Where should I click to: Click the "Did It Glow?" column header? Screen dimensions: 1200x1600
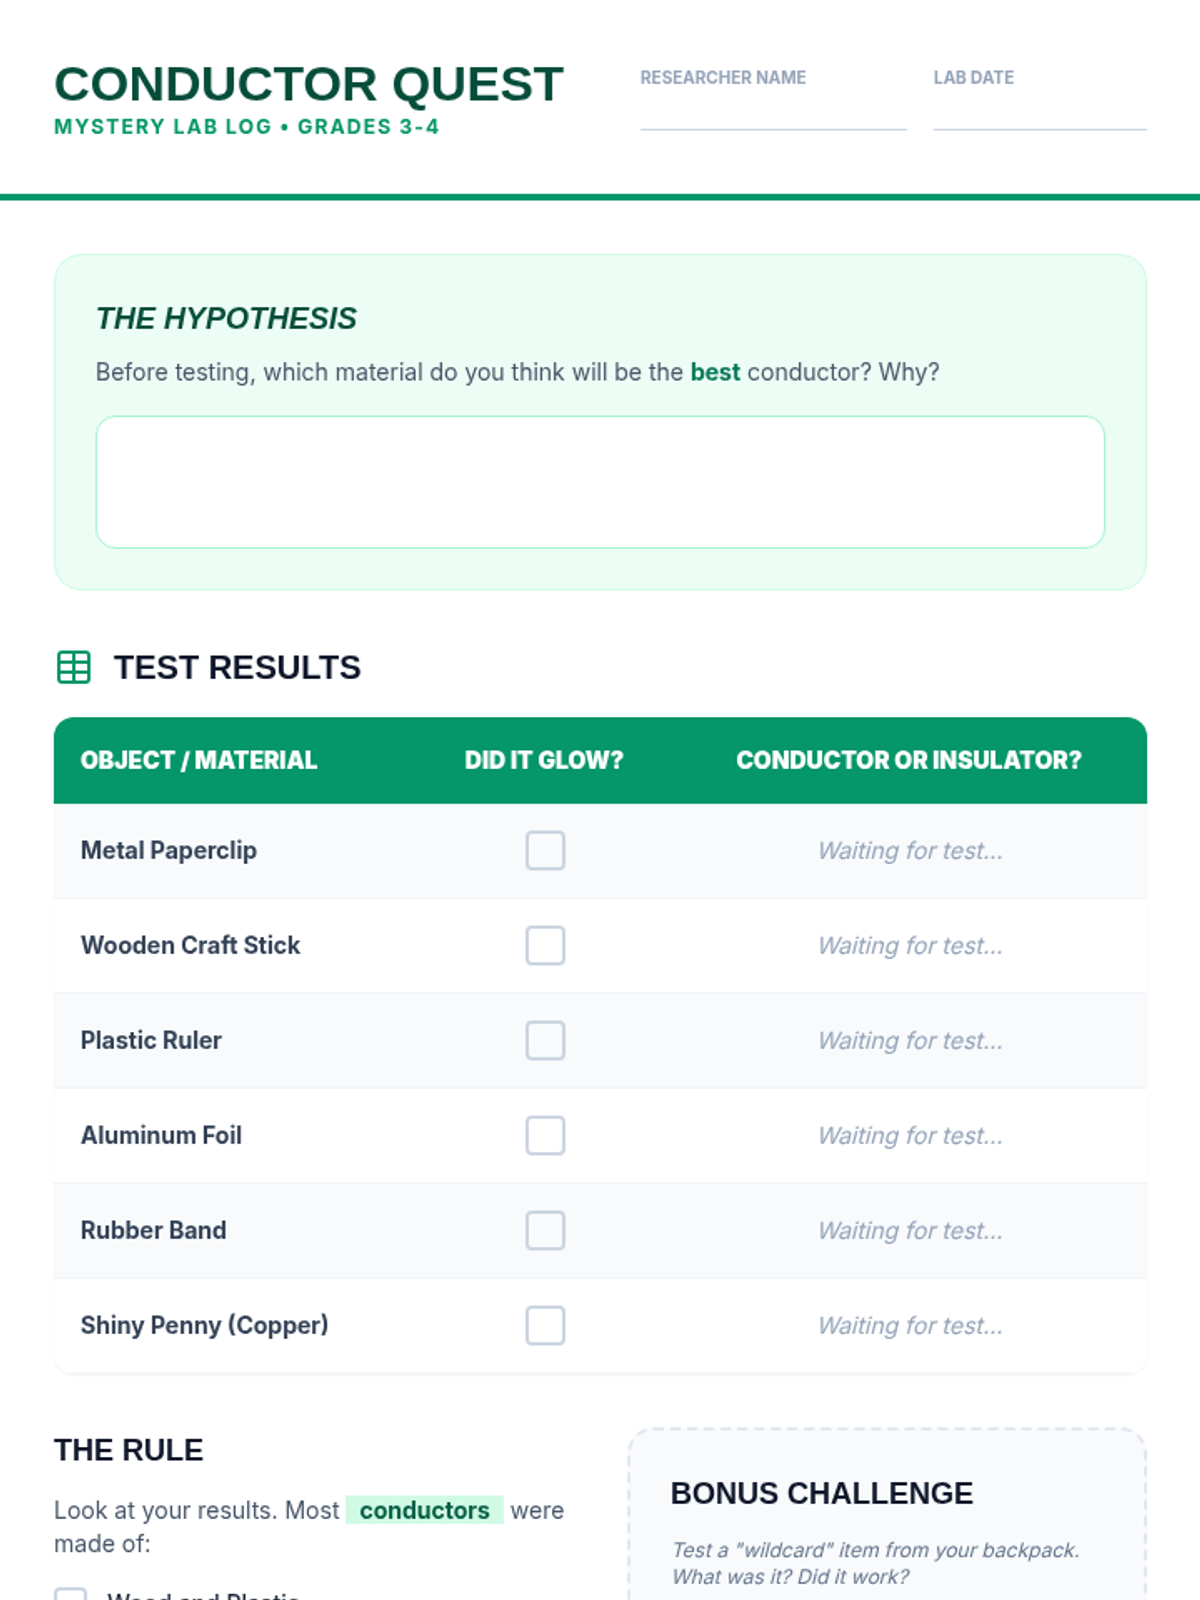pyautogui.click(x=544, y=760)
